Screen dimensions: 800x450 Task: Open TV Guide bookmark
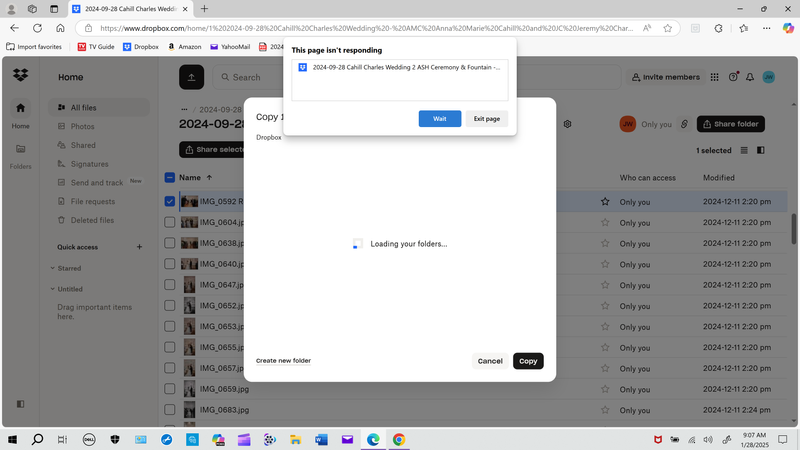pos(96,46)
